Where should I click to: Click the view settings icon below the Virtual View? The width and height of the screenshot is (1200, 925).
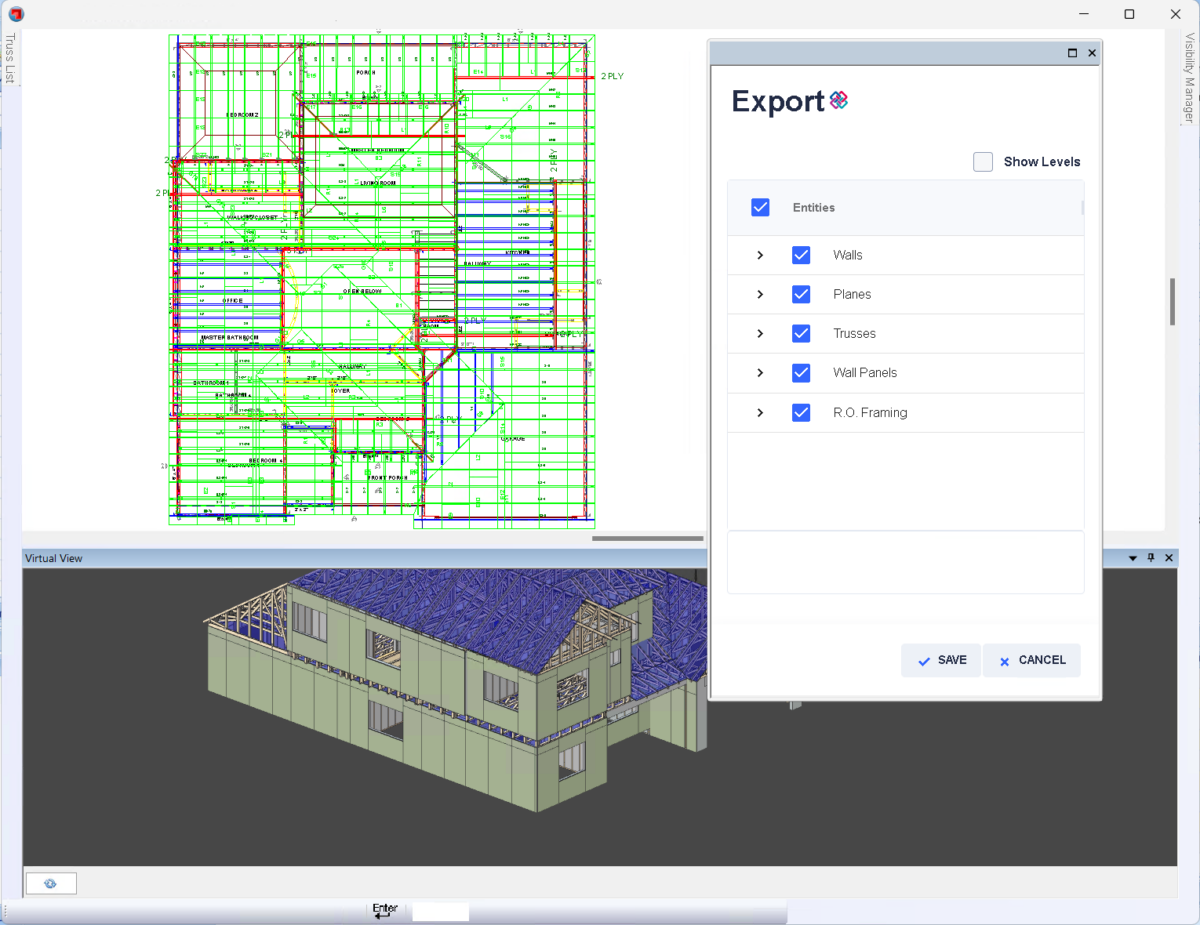(x=49, y=883)
